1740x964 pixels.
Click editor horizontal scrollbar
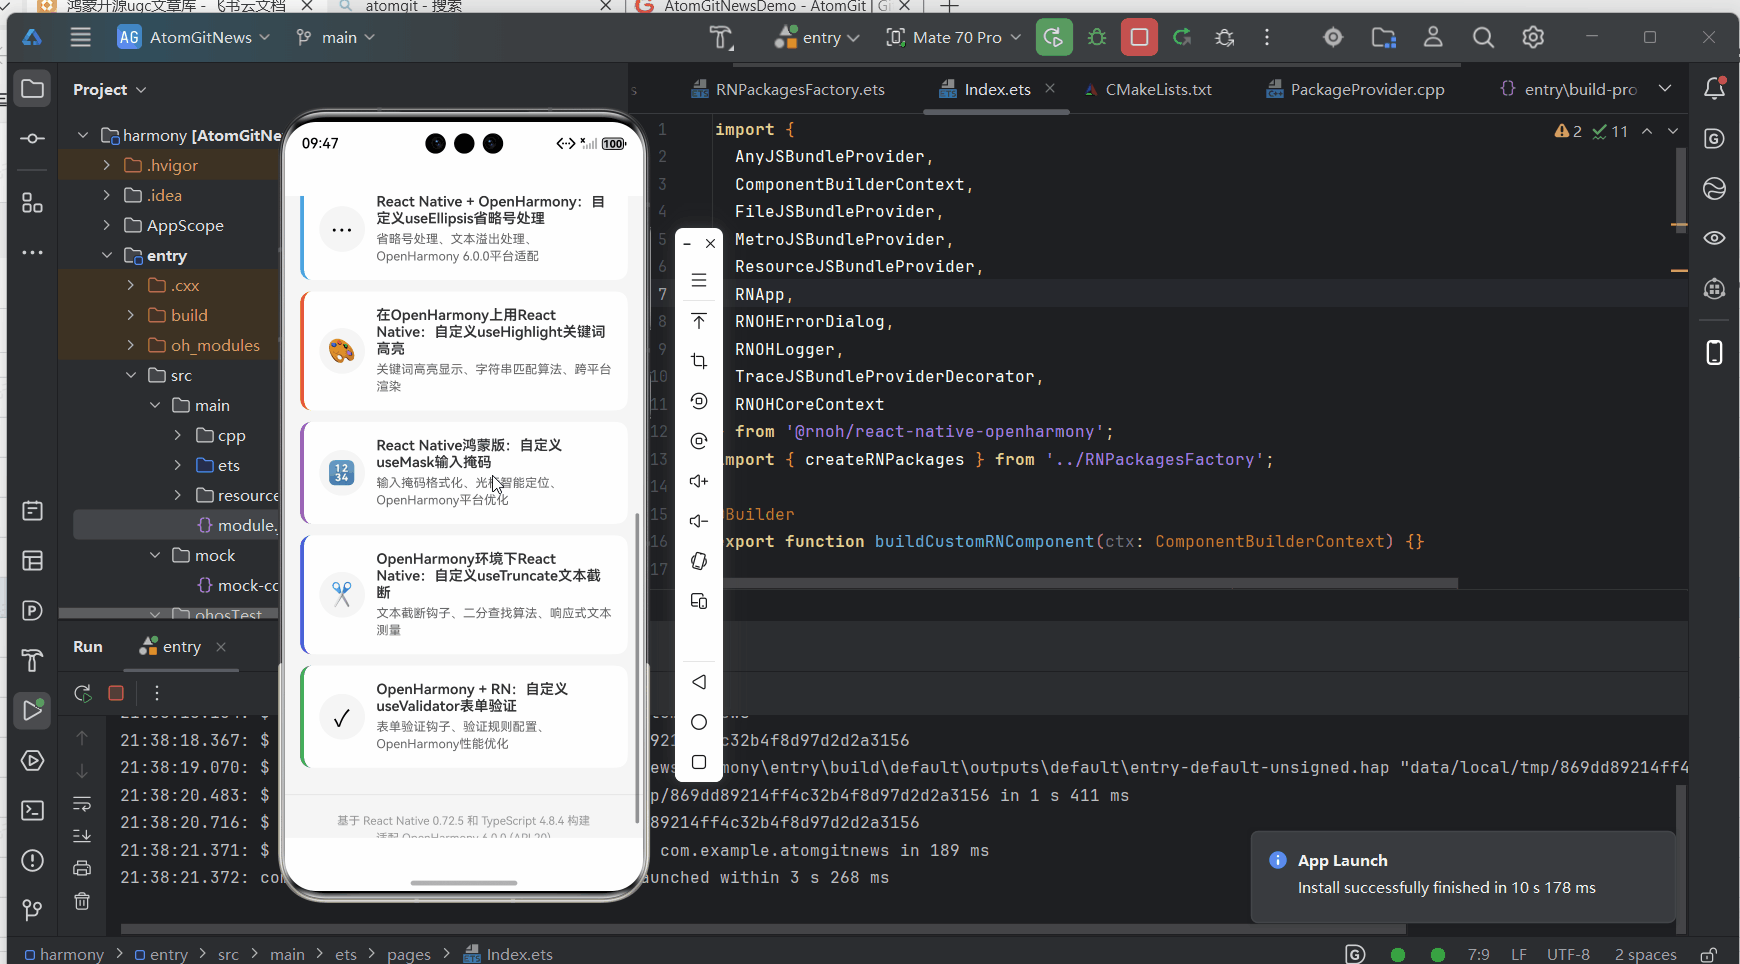(1090, 582)
